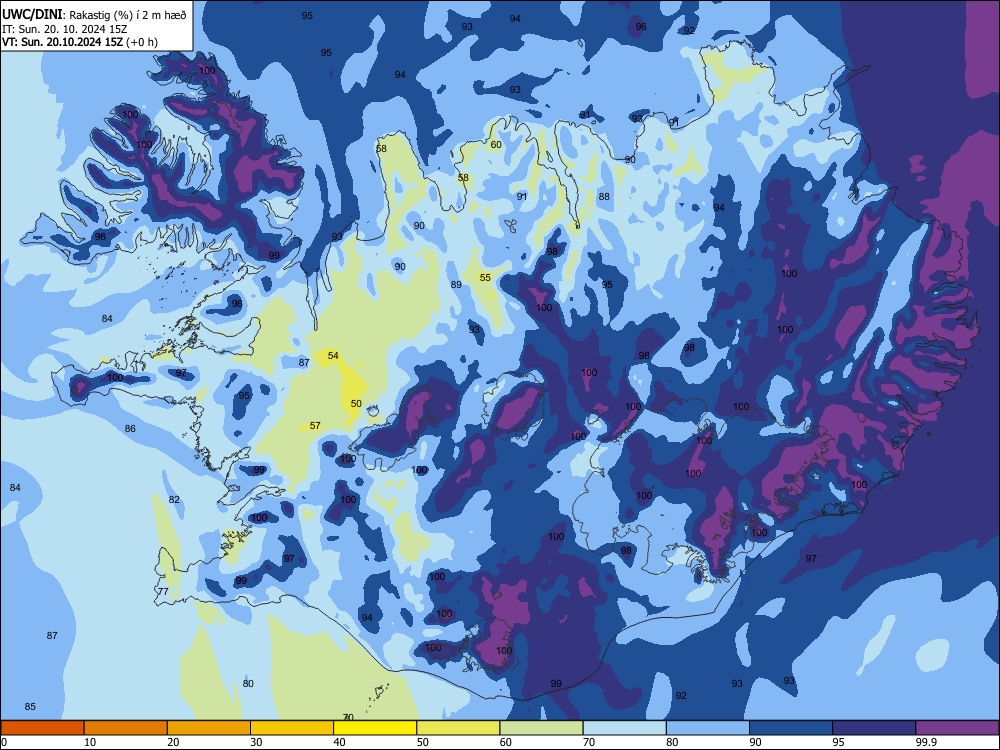Click the map value 57
This screenshot has width=1000, height=750.
click(315, 425)
